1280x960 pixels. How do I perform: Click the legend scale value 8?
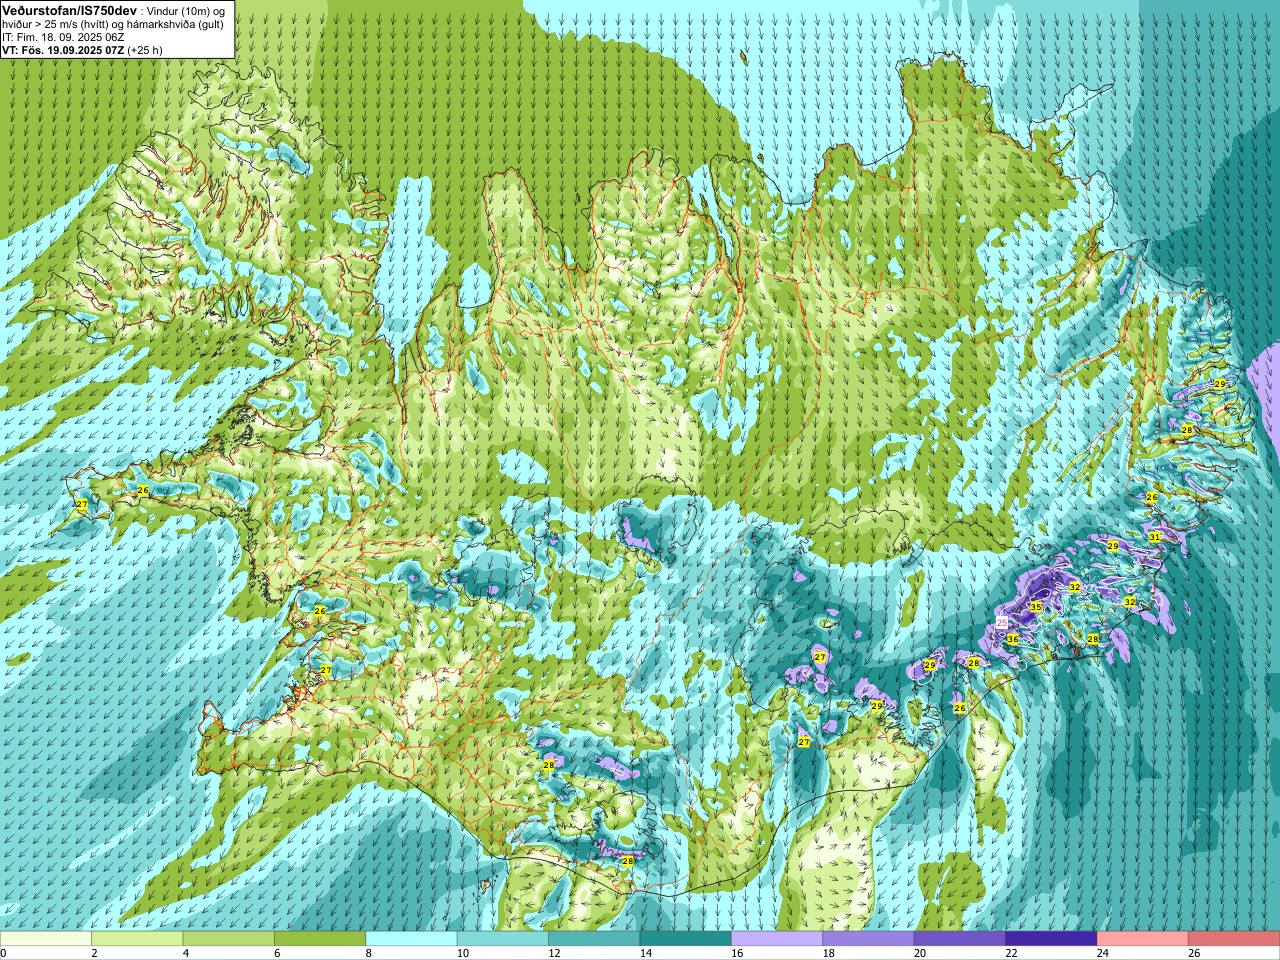[x=369, y=953]
